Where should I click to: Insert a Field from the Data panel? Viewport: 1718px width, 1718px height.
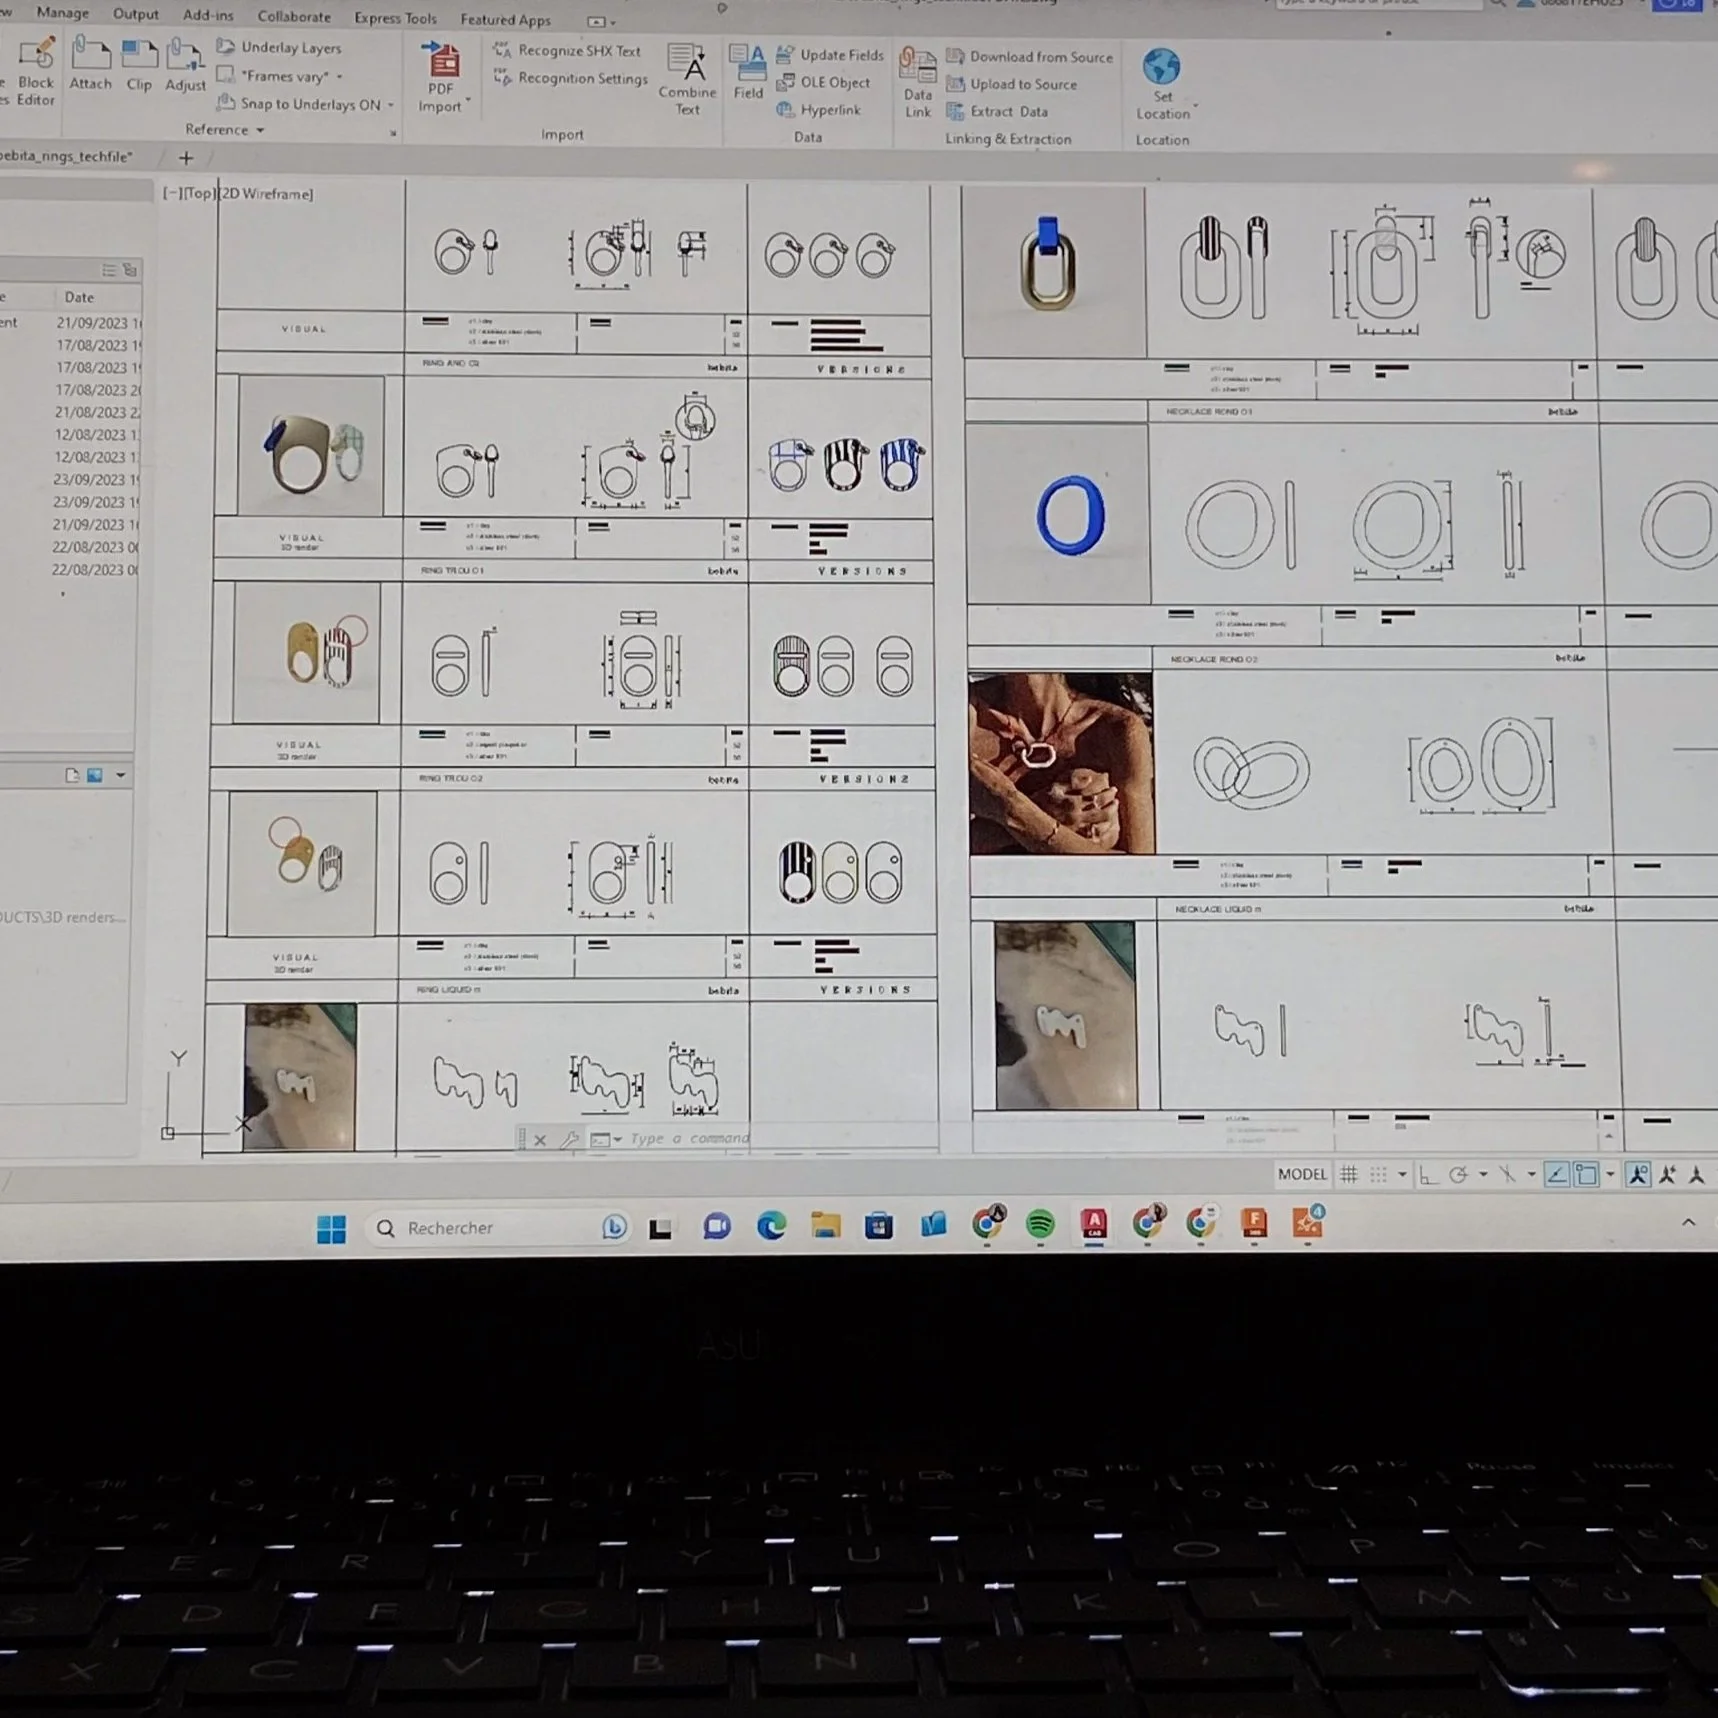point(748,72)
